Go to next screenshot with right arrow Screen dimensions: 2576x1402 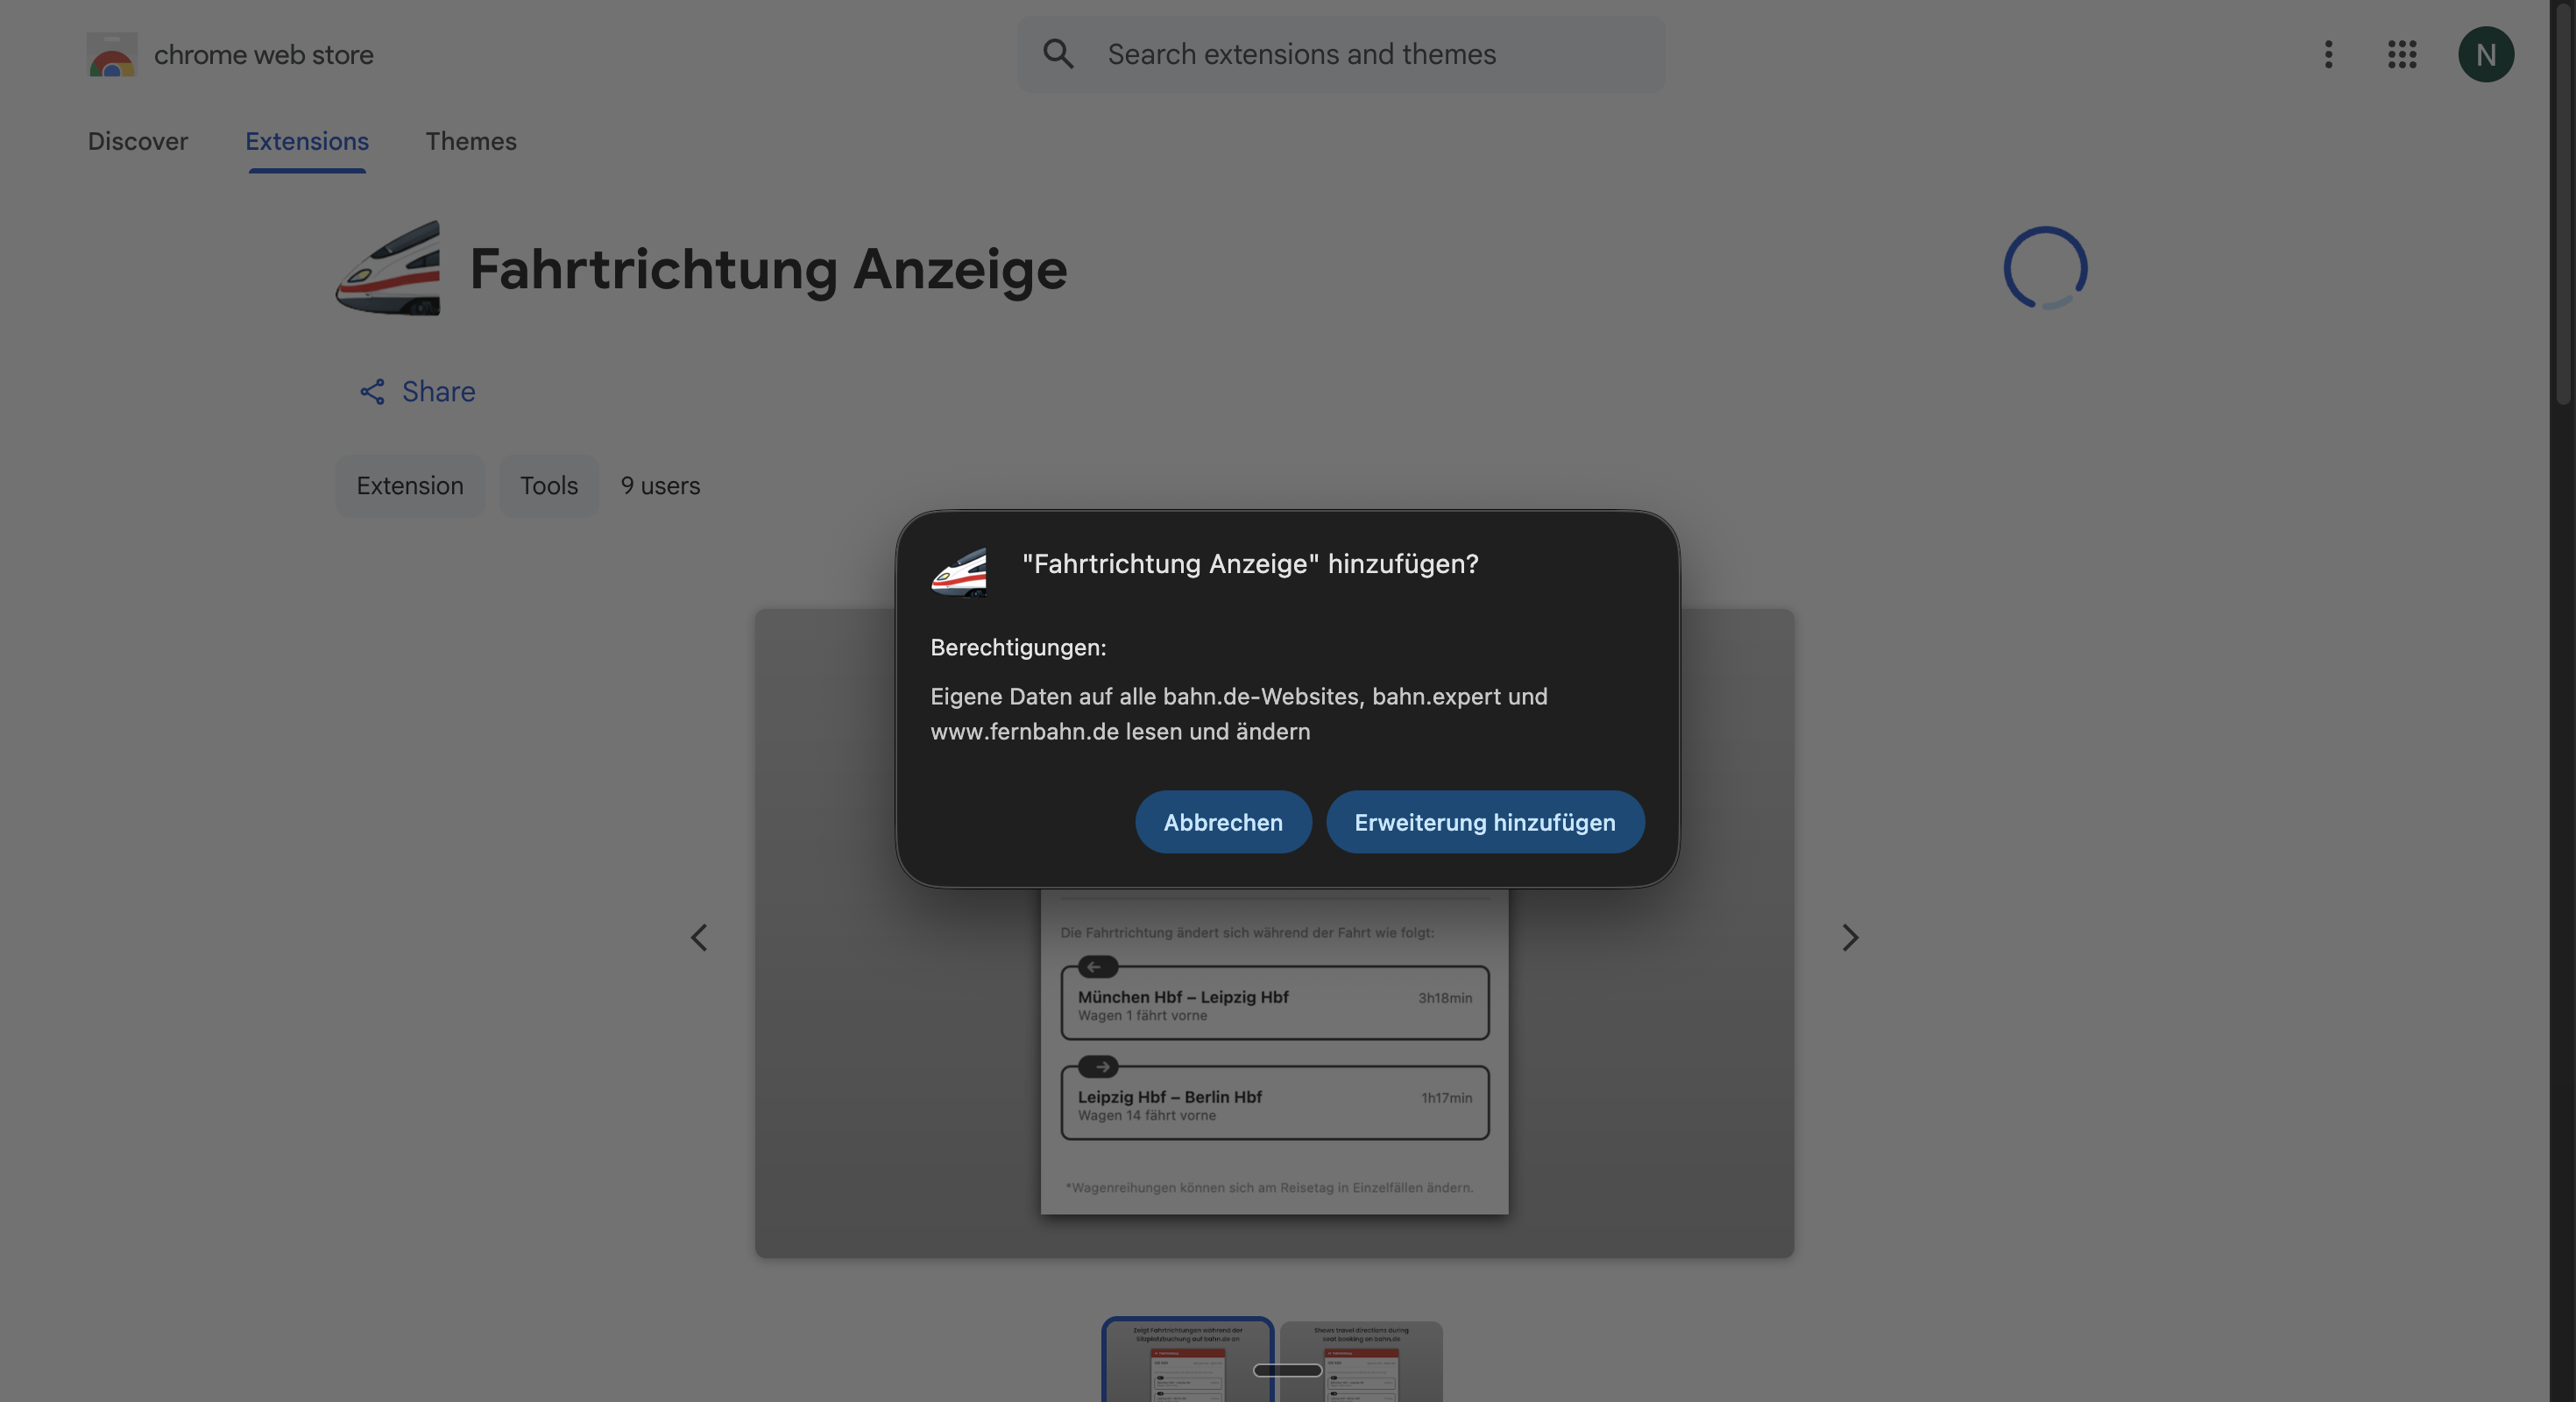[x=1850, y=937]
